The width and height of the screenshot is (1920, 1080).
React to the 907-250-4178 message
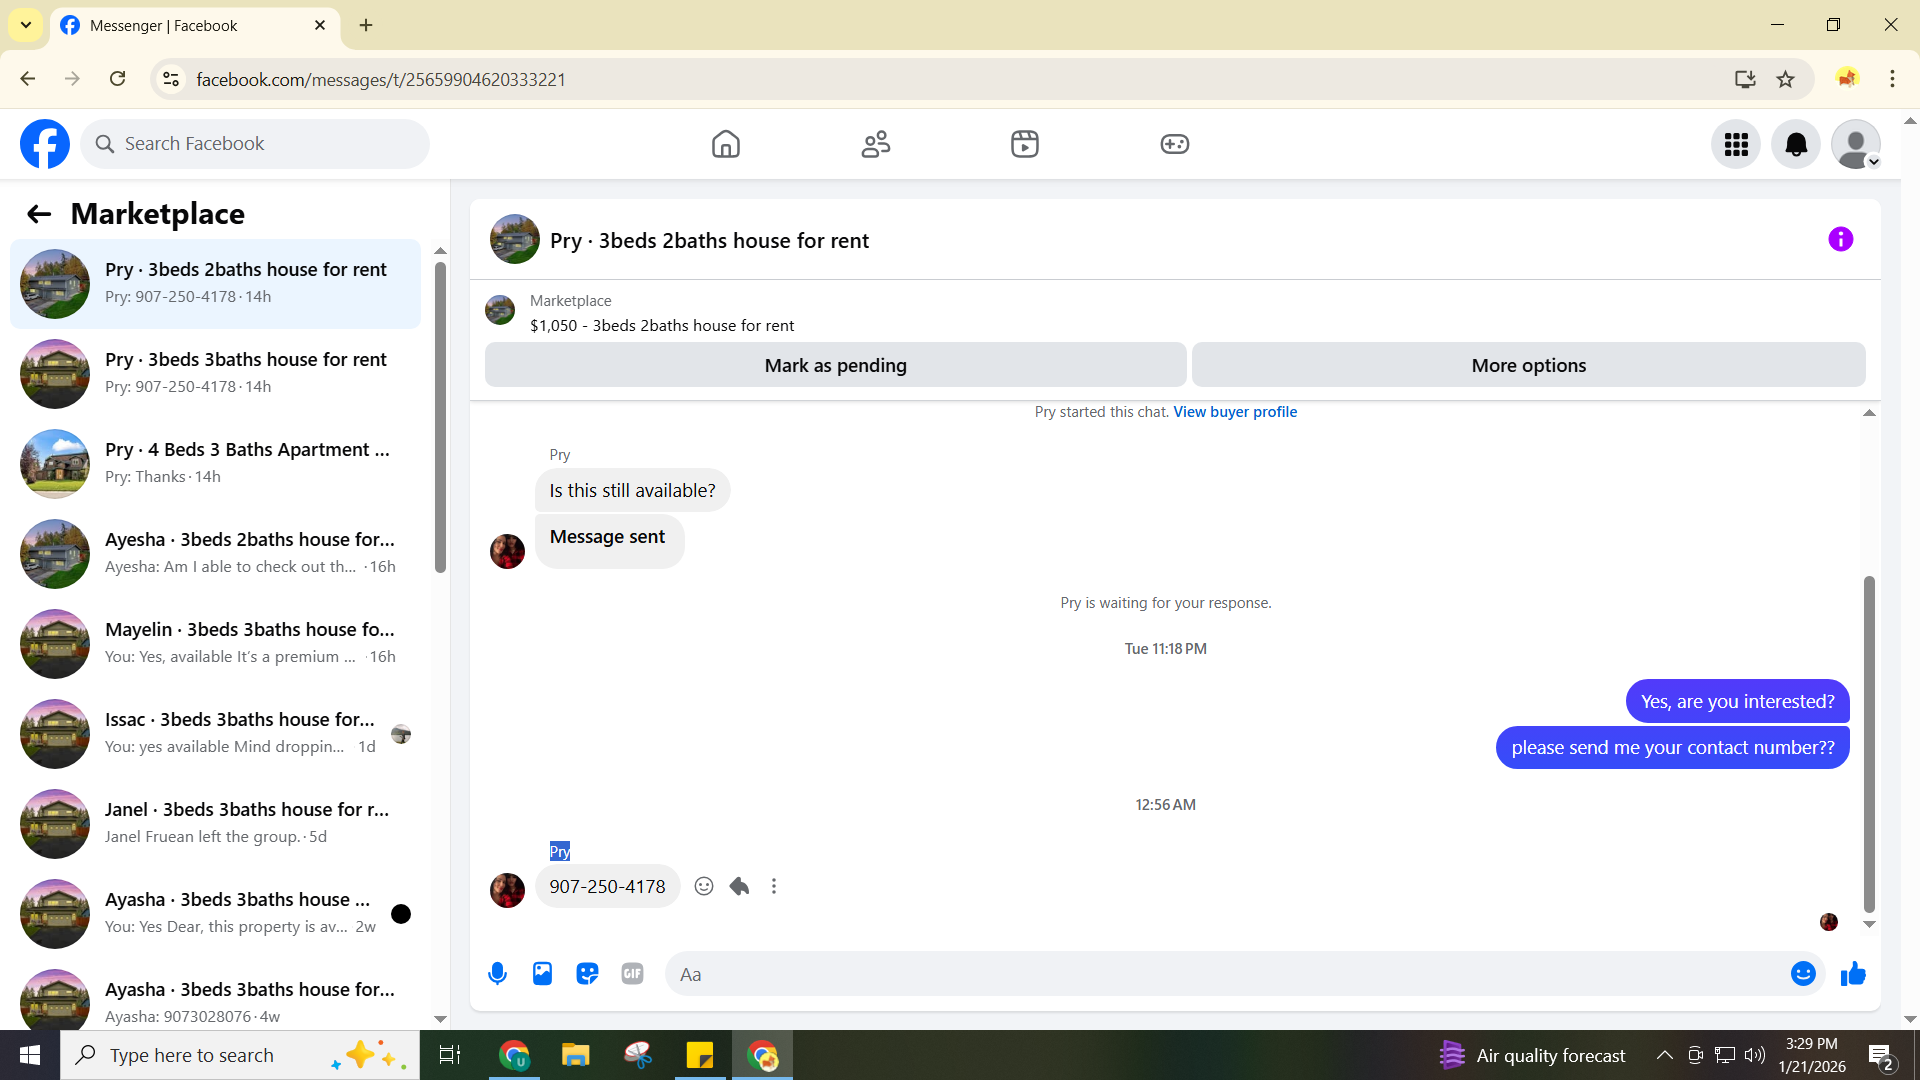tap(704, 887)
